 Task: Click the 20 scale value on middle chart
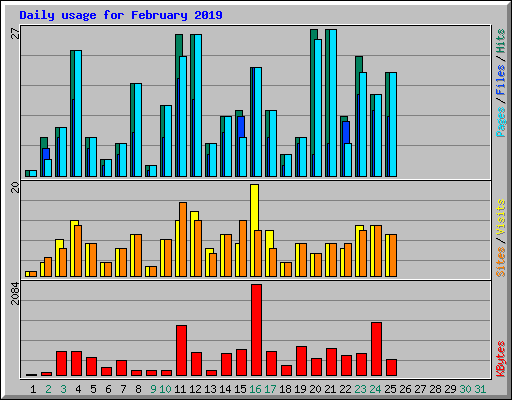(x=15, y=188)
